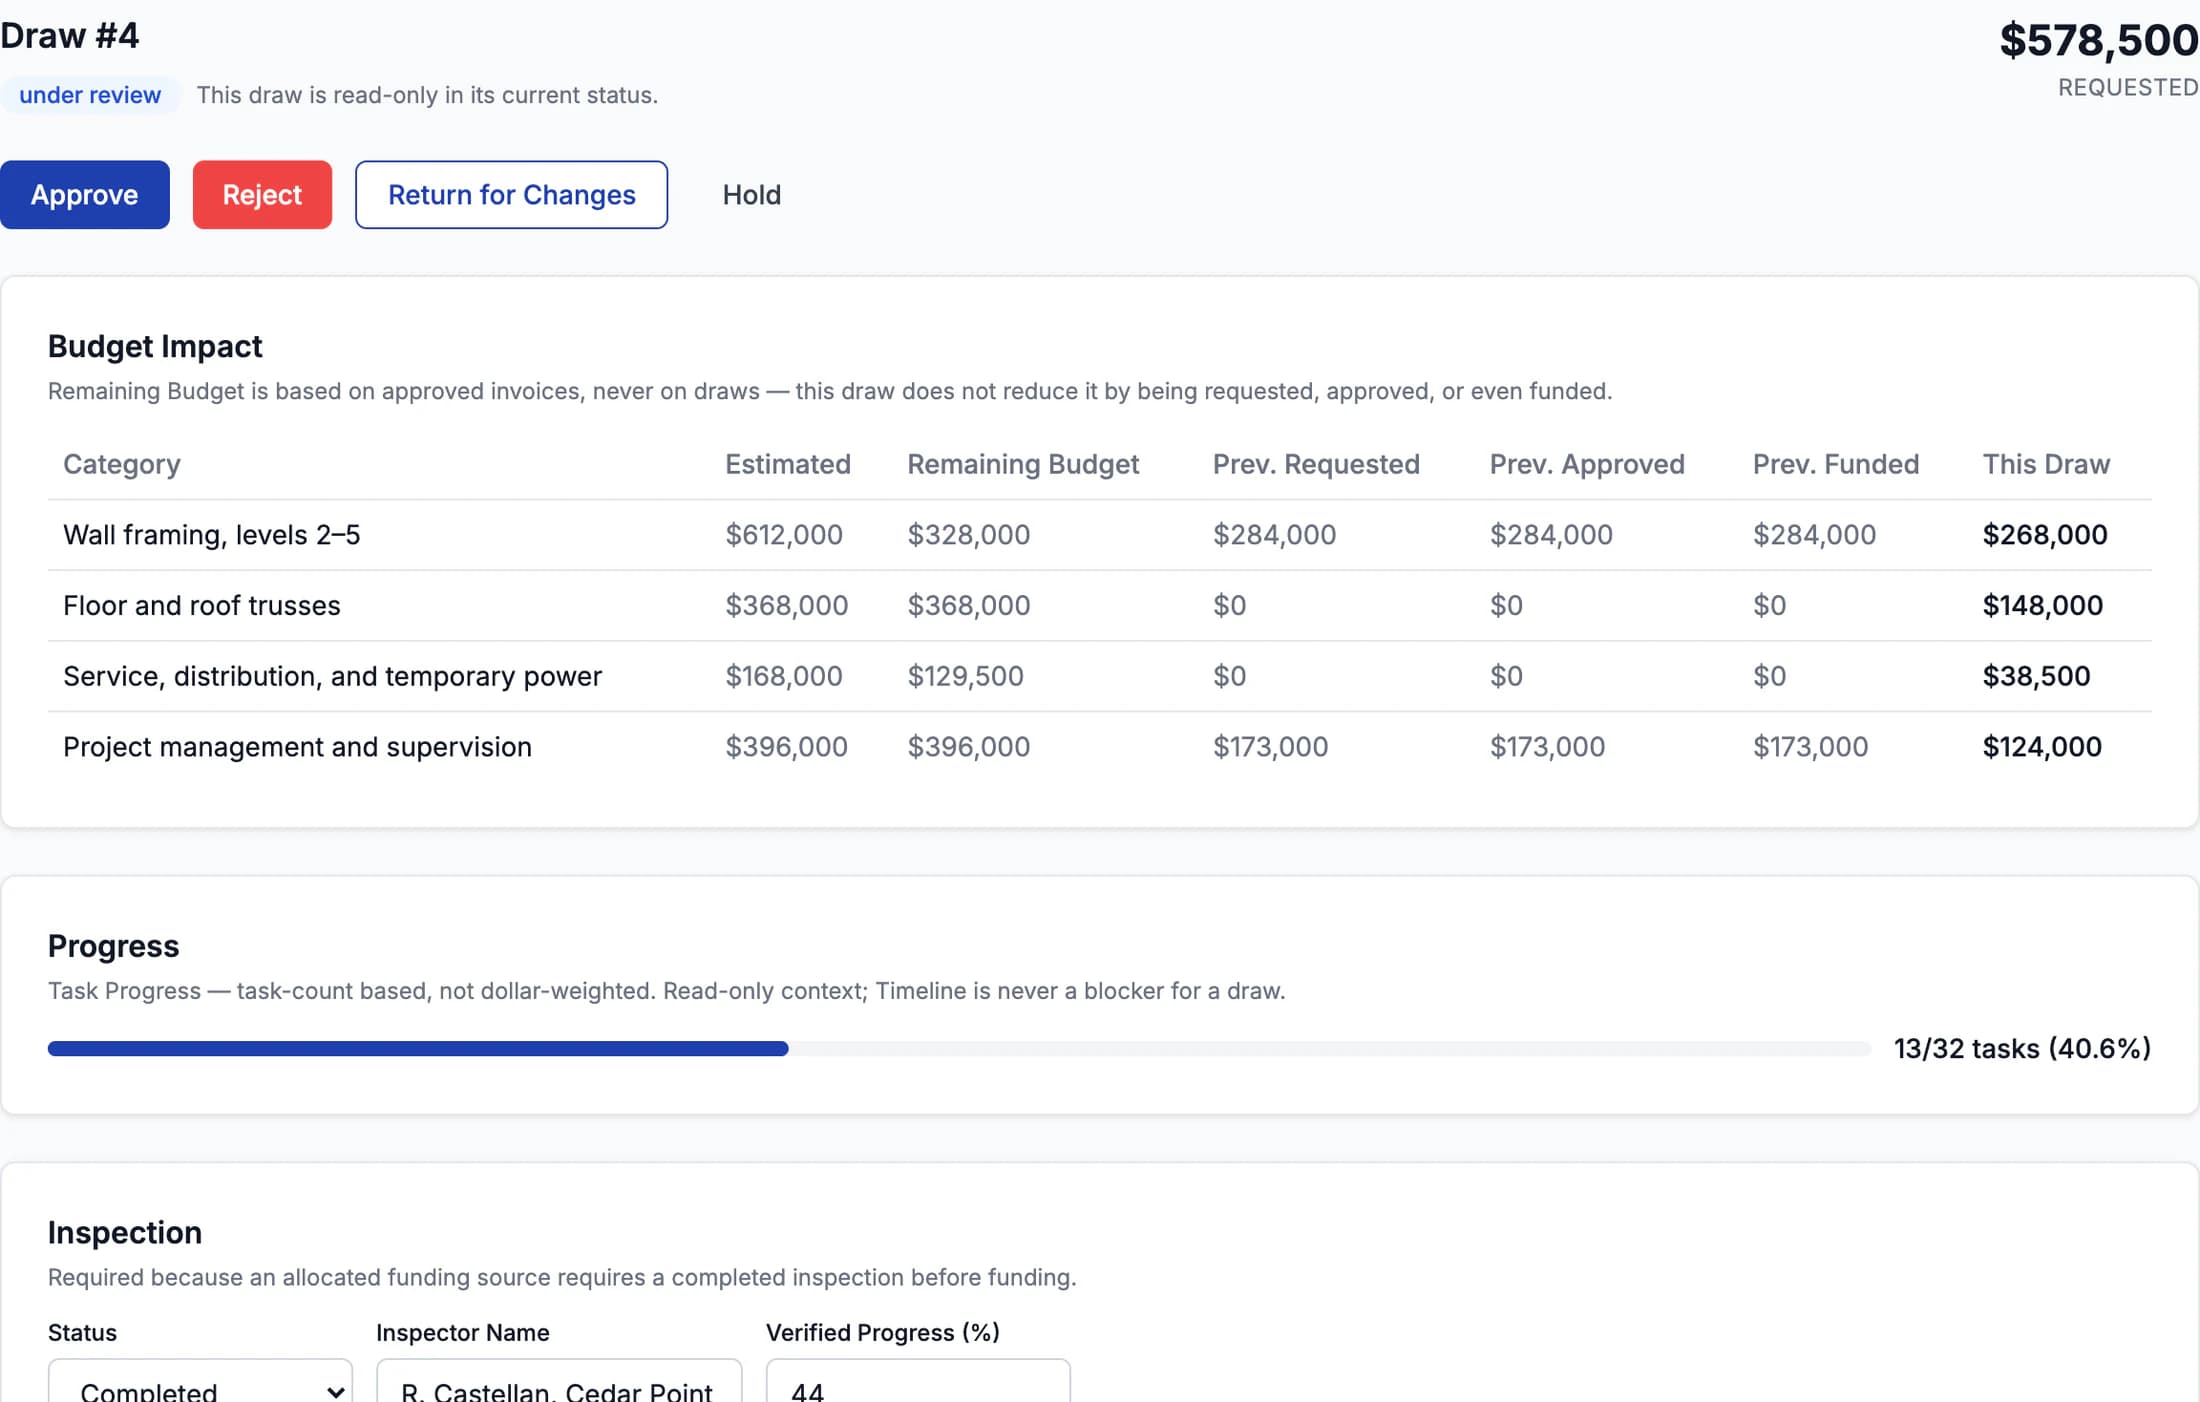Image resolution: width=2200 pixels, height=1402 pixels.
Task: Click $148,000 This Draw for trusses
Action: pyautogui.click(x=2043, y=605)
